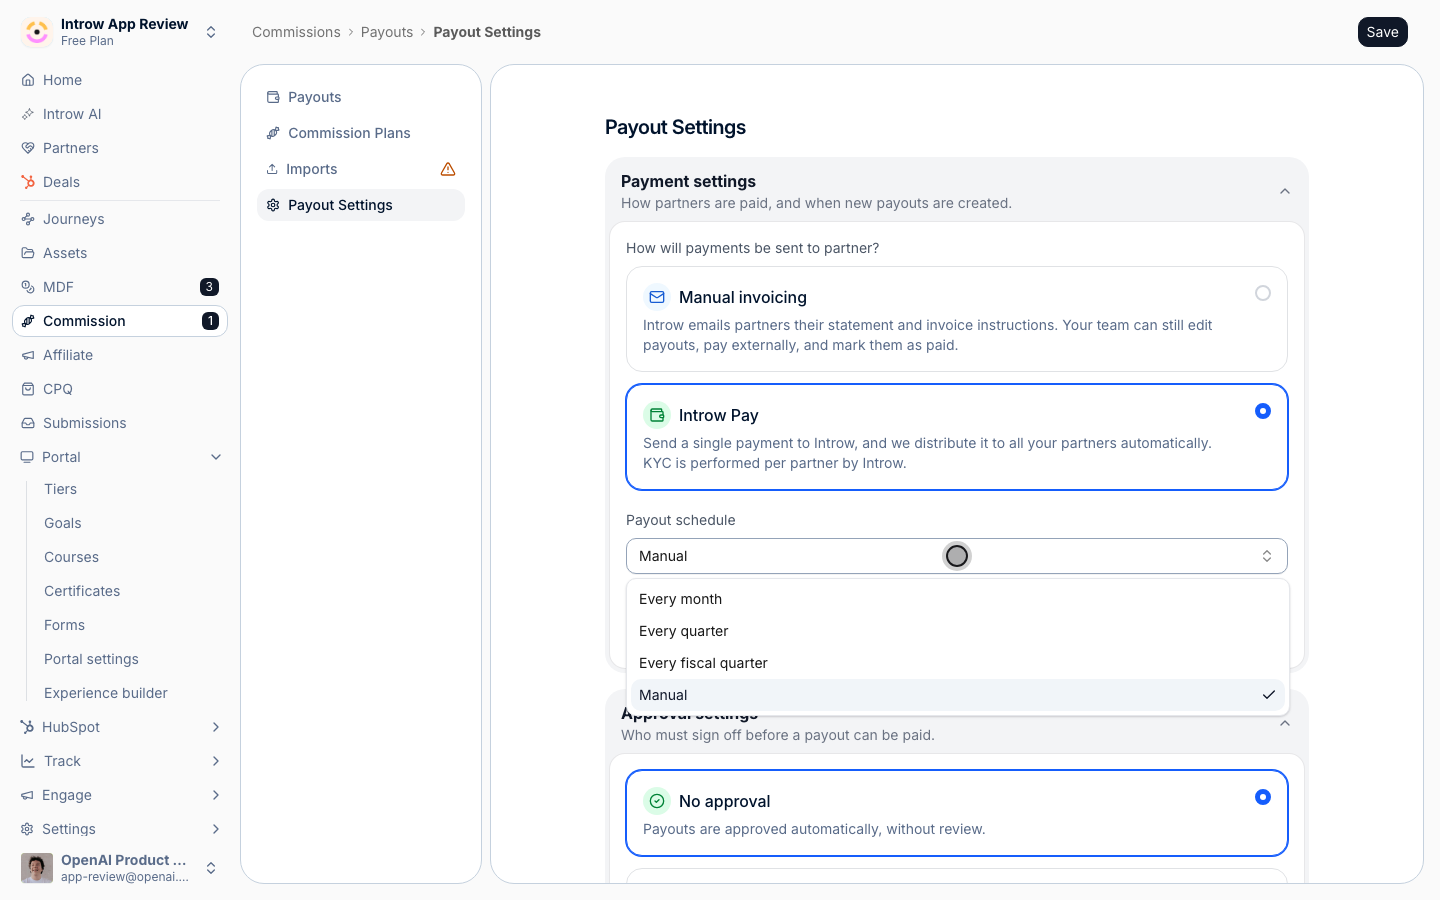Click the Affiliate megaphone icon

[x=28, y=355]
